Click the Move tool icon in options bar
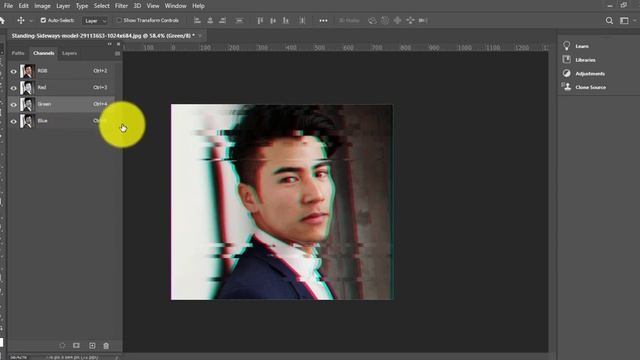 (x=21, y=20)
